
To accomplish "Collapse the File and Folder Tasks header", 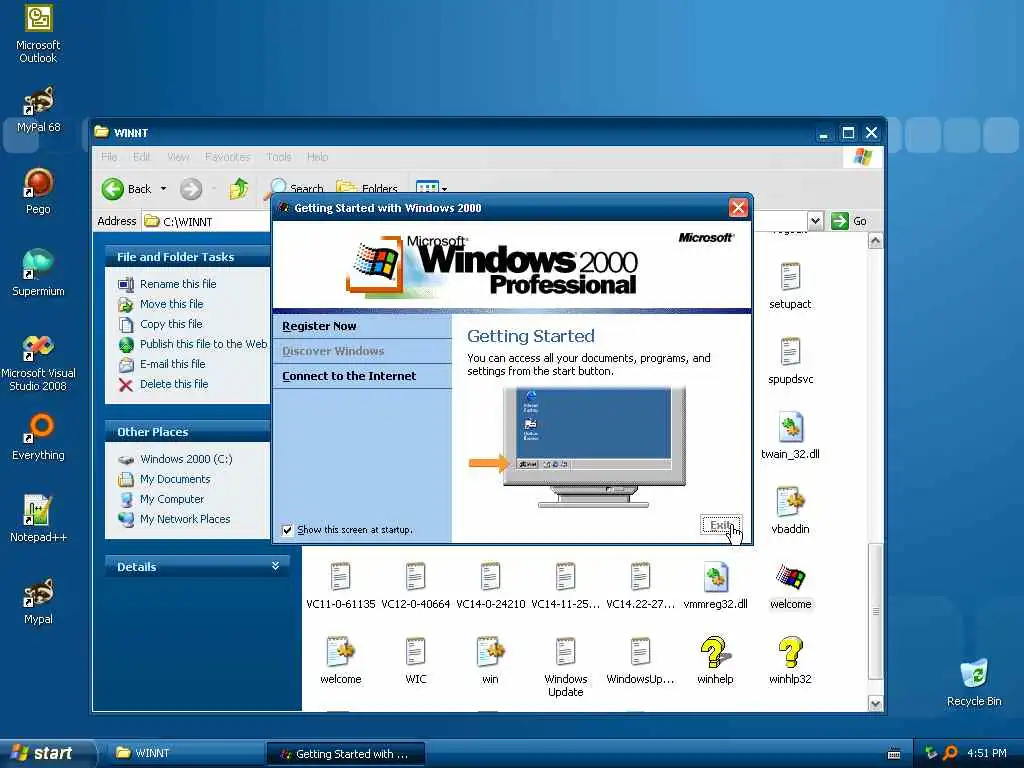I will [x=187, y=257].
